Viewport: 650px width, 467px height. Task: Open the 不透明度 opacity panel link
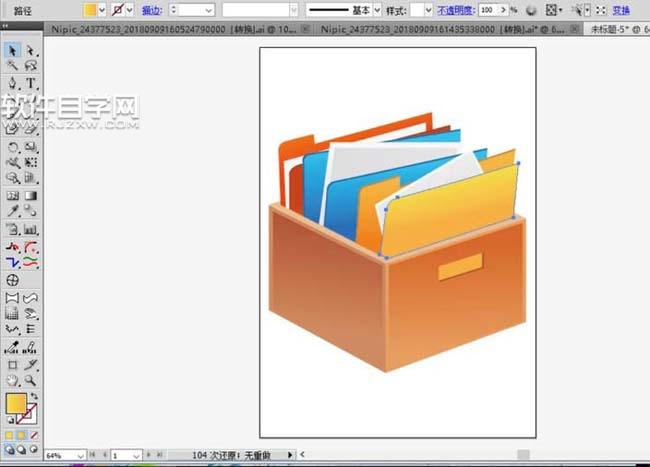[456, 10]
